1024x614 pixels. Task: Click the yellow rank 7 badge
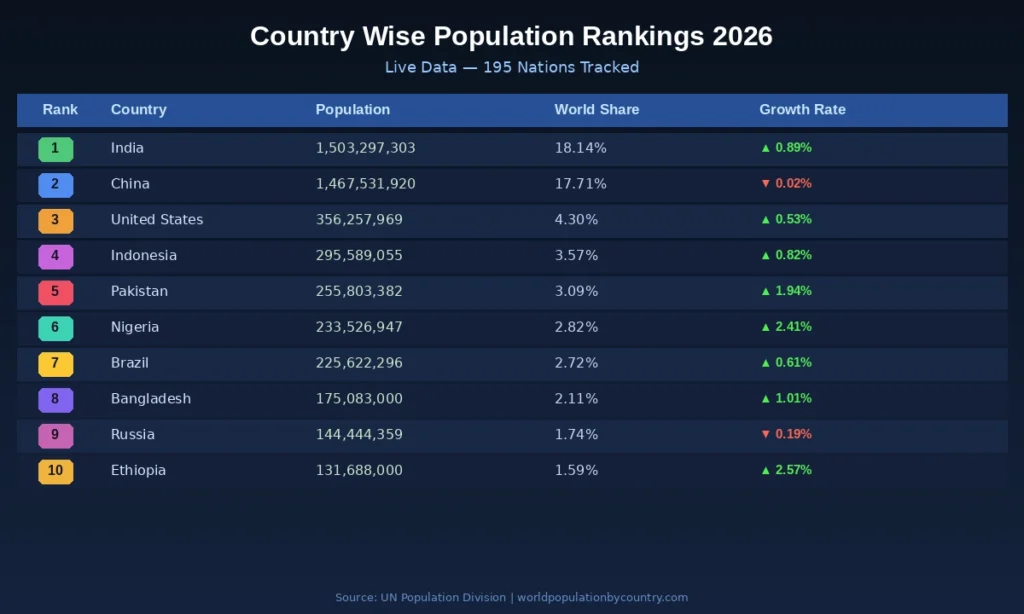point(55,364)
